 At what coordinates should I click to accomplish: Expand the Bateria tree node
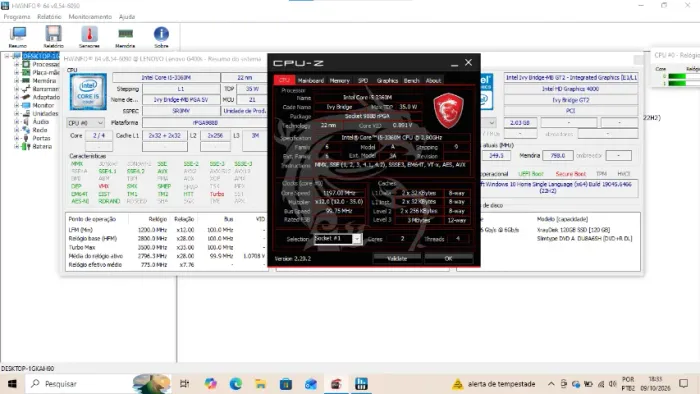point(17,146)
